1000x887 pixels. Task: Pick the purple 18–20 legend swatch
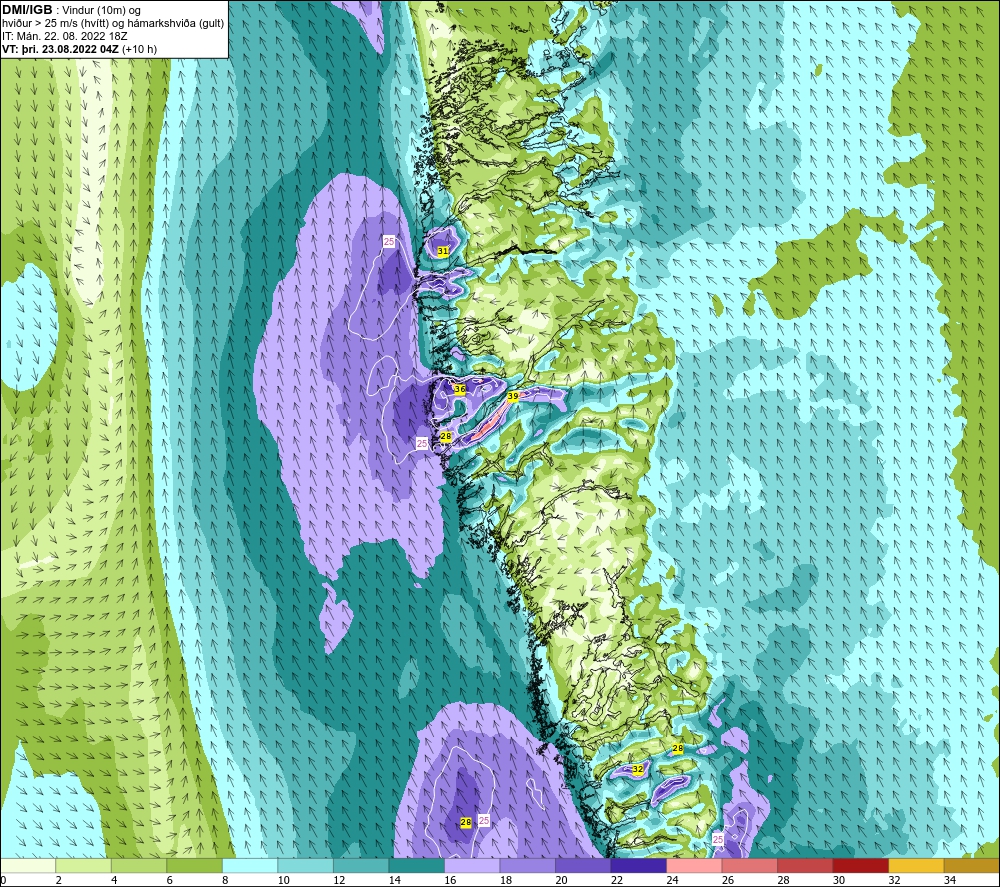tap(527, 866)
